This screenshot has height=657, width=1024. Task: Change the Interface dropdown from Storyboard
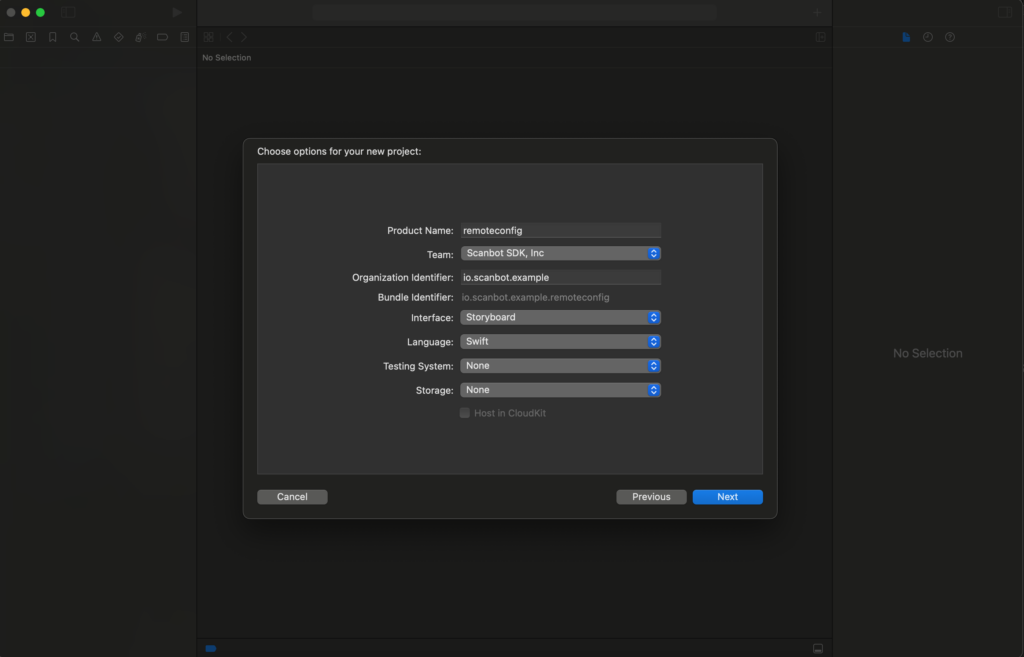pyautogui.click(x=560, y=317)
